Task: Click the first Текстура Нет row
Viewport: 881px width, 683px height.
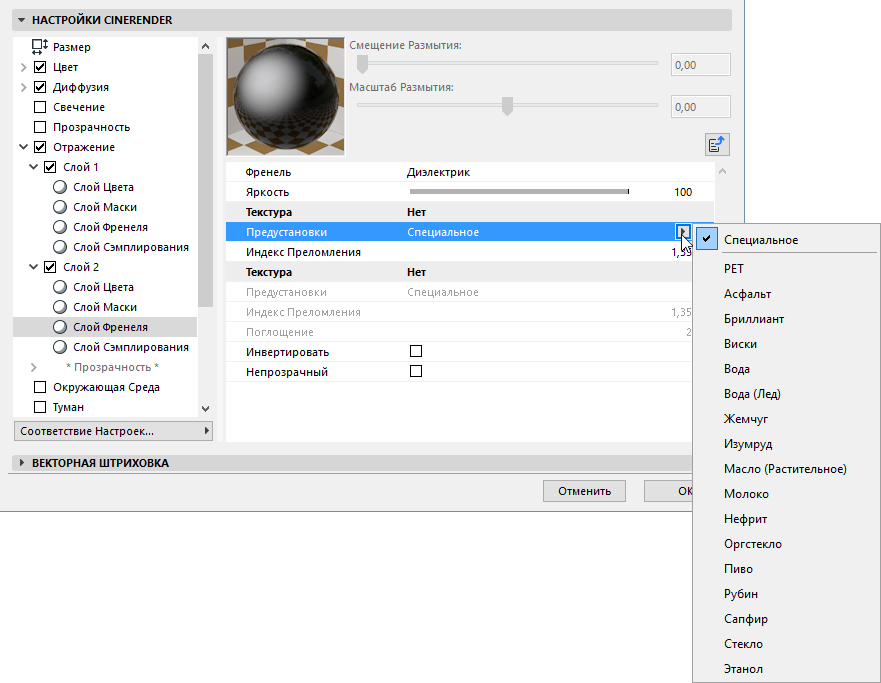Action: (470, 212)
